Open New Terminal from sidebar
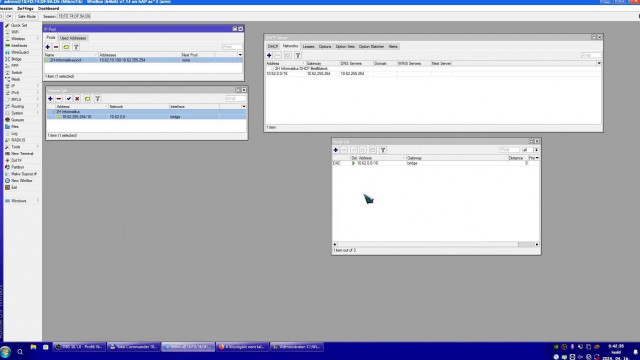Image resolution: width=640 pixels, height=360 pixels. pos(22,153)
